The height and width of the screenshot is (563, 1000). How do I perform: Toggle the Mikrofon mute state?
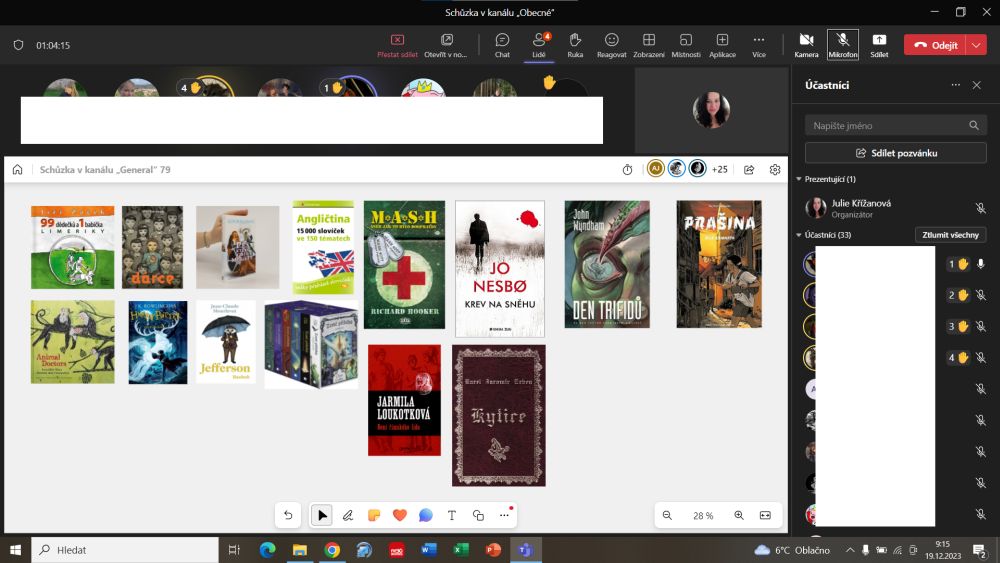pyautogui.click(x=842, y=45)
